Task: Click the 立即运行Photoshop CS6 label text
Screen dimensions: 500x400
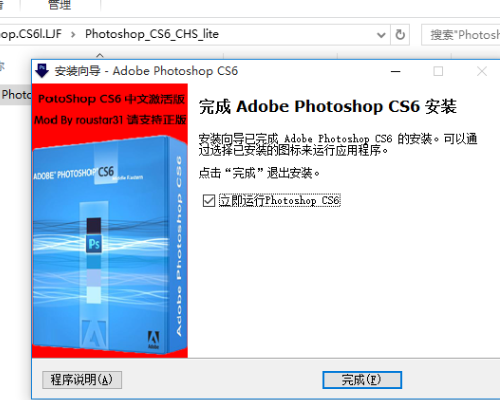Action: pos(279,201)
